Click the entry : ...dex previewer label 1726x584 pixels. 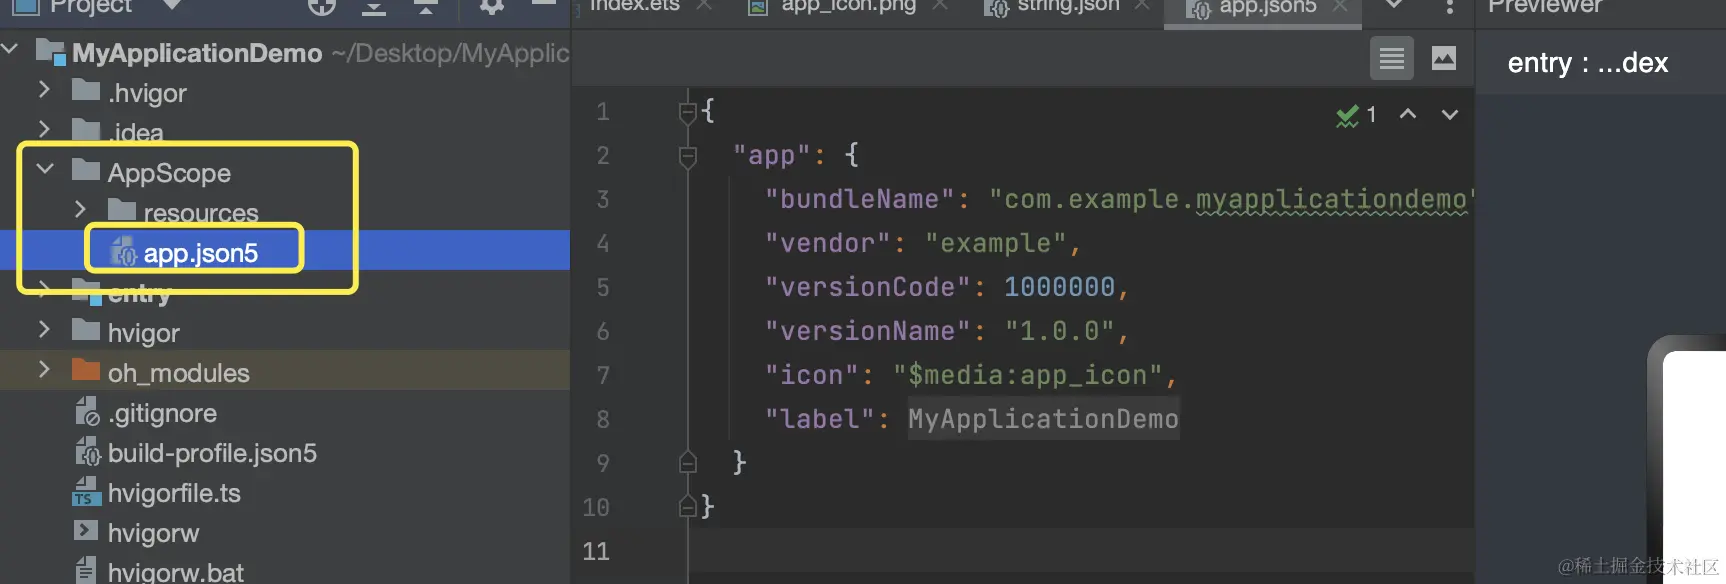pos(1587,63)
